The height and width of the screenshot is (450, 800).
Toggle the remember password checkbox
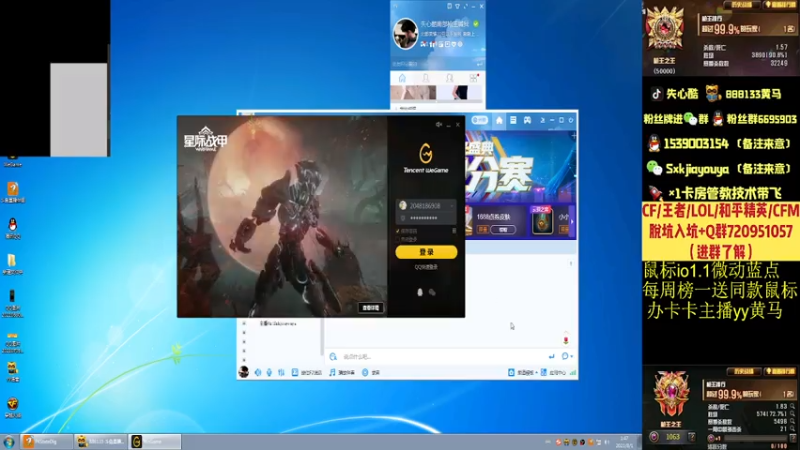click(x=398, y=231)
